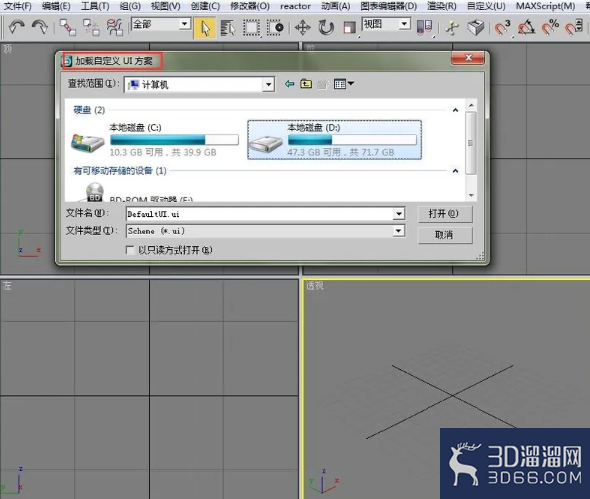The width and height of the screenshot is (590, 499).
Task: Toggle the Keyboard Shortcut Override icon
Action: [x=476, y=28]
